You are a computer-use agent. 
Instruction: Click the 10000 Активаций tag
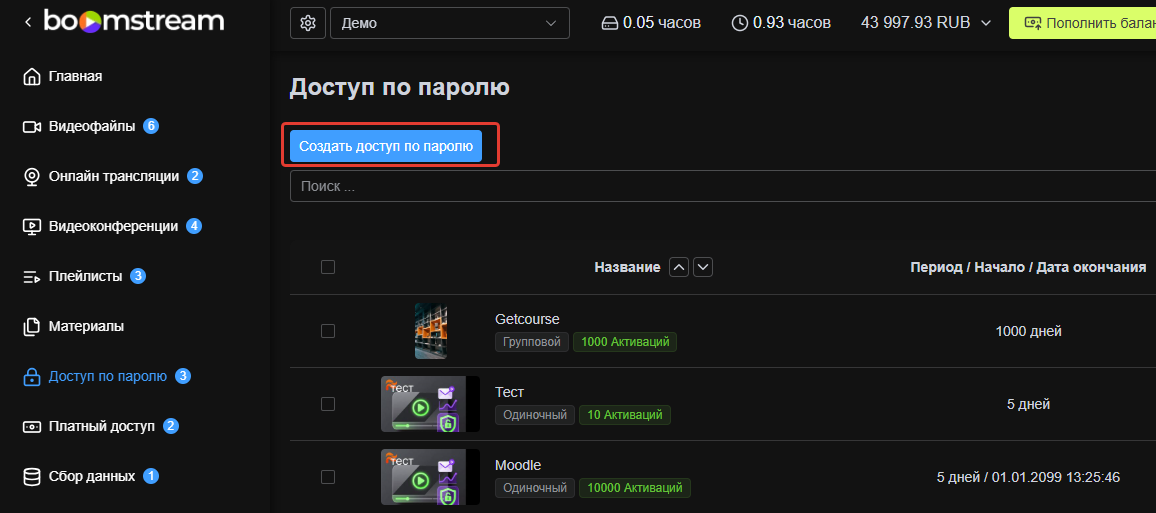point(635,488)
